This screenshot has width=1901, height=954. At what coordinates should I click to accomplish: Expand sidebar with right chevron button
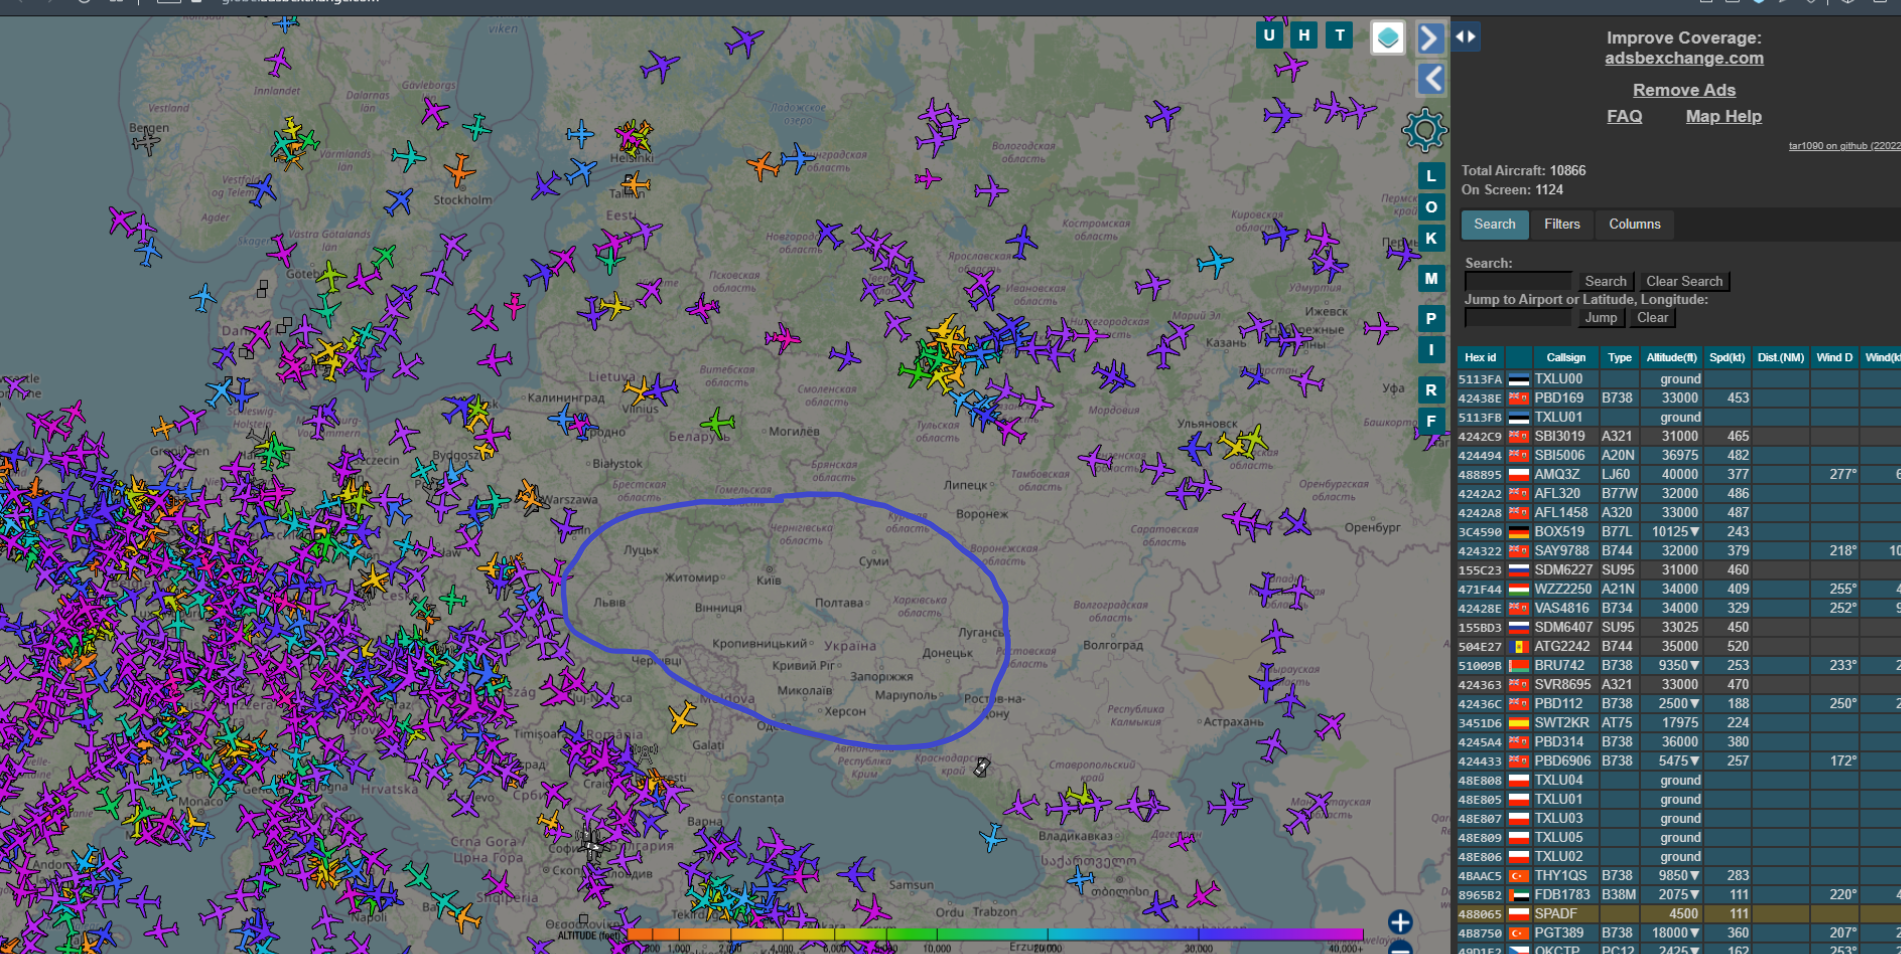(1431, 38)
